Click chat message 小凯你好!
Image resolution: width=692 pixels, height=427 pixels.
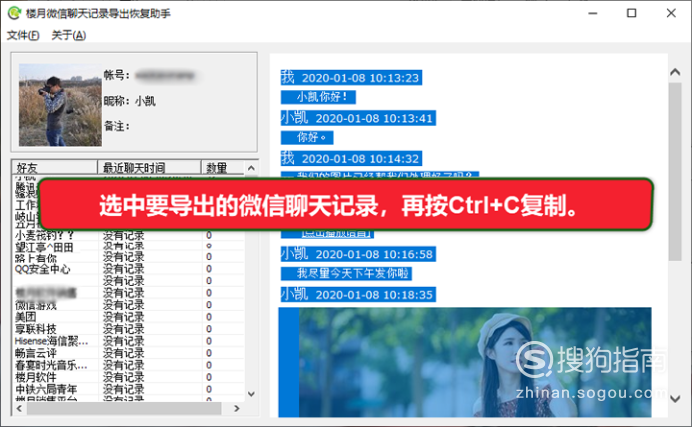[318, 97]
